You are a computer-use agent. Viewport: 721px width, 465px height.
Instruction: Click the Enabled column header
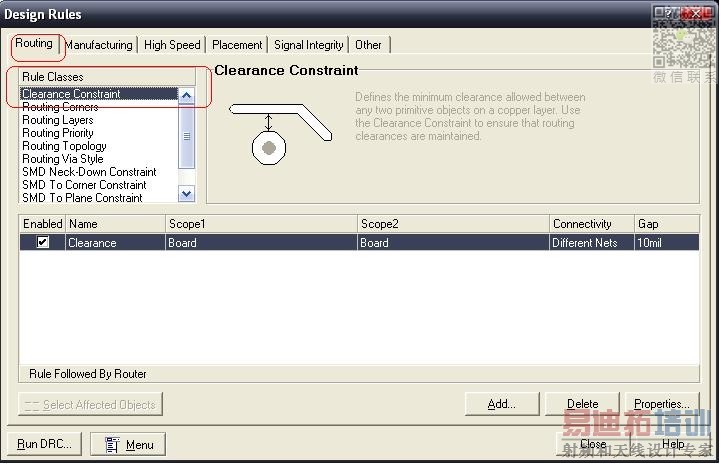42,224
